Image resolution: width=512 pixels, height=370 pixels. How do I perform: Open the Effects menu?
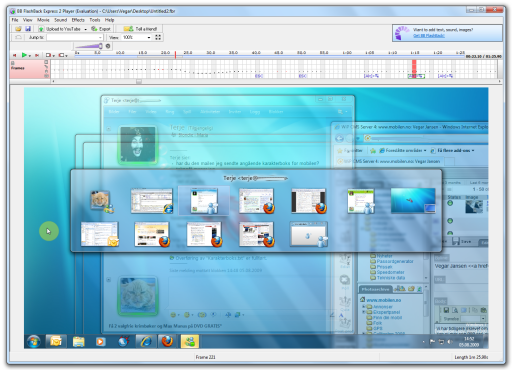pos(78,20)
